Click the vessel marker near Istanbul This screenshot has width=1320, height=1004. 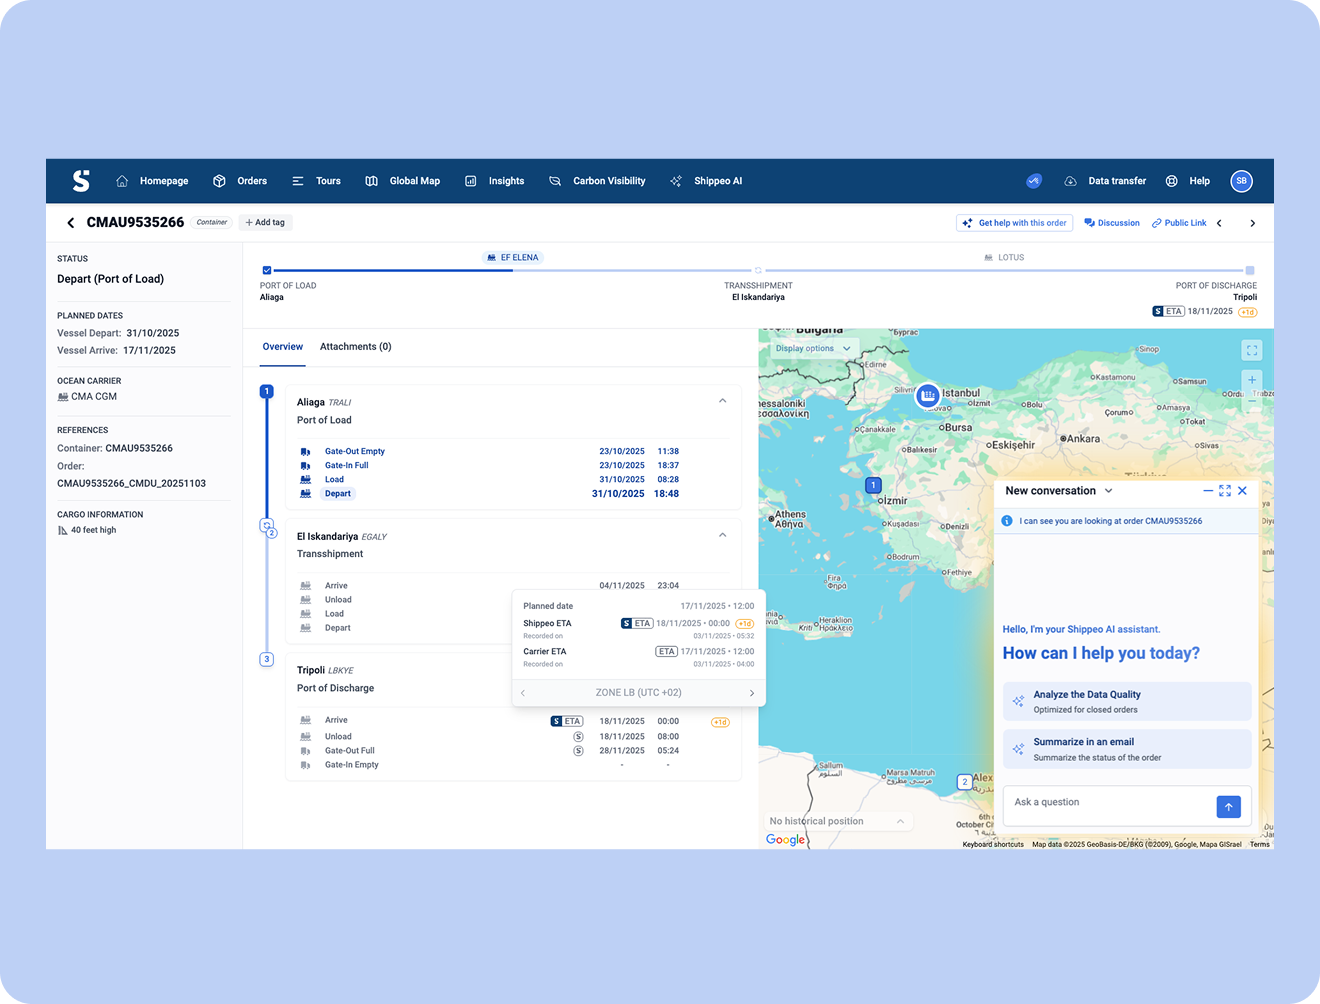click(x=928, y=395)
